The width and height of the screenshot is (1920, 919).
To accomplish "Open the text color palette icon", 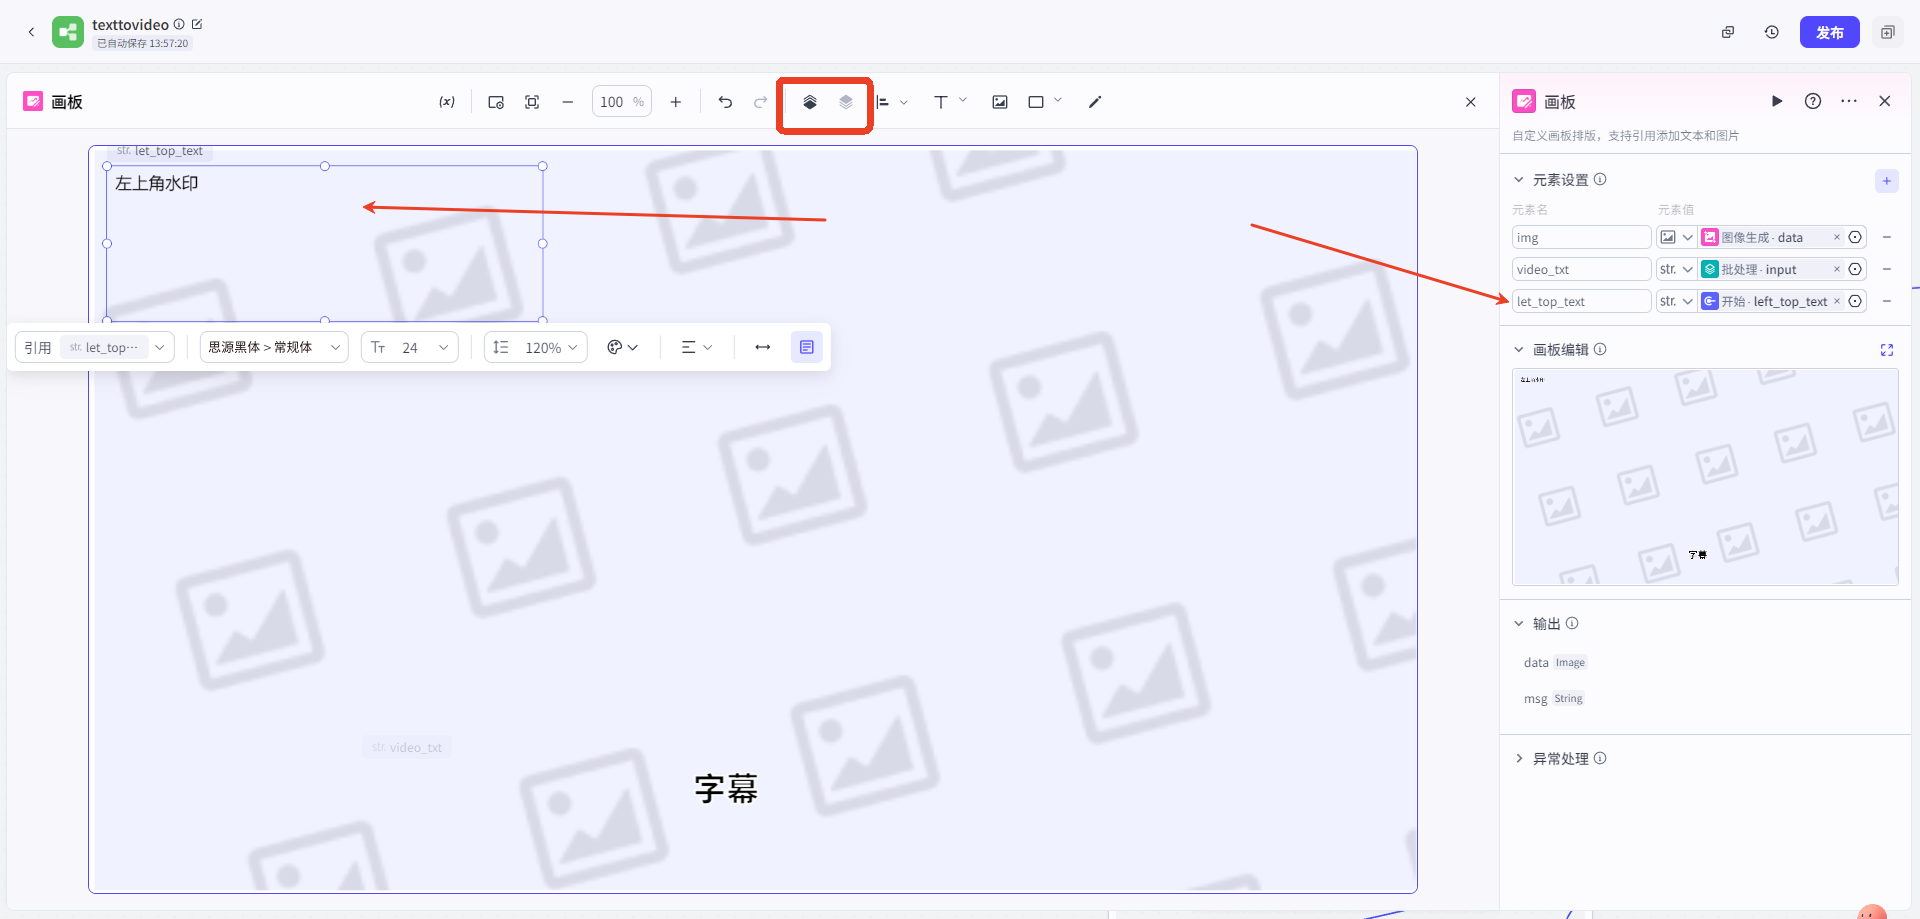I will 616,347.
